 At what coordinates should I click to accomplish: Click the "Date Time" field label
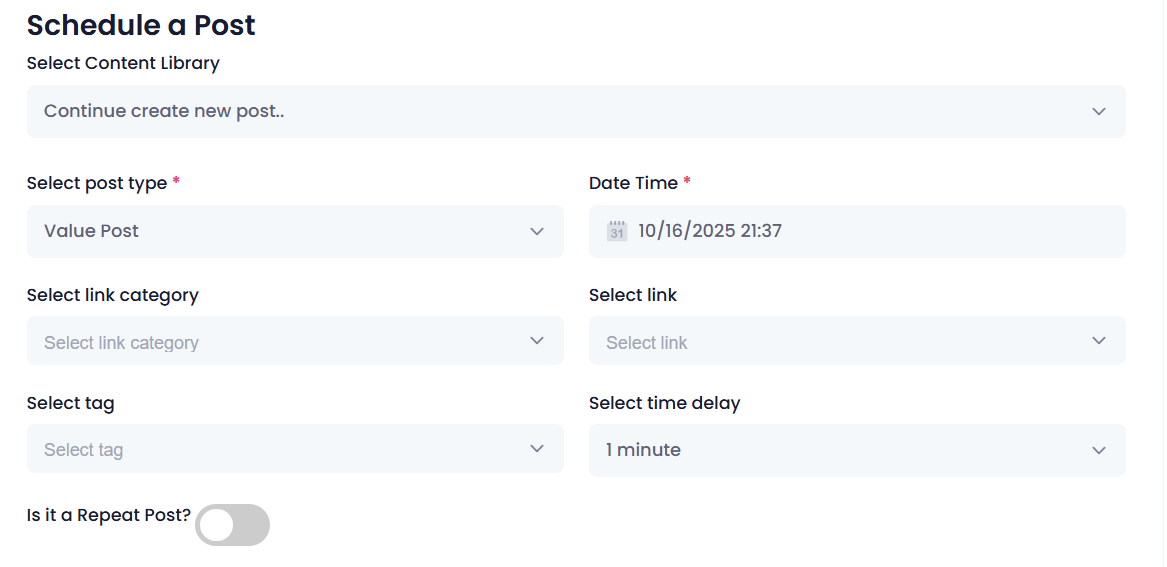633,183
